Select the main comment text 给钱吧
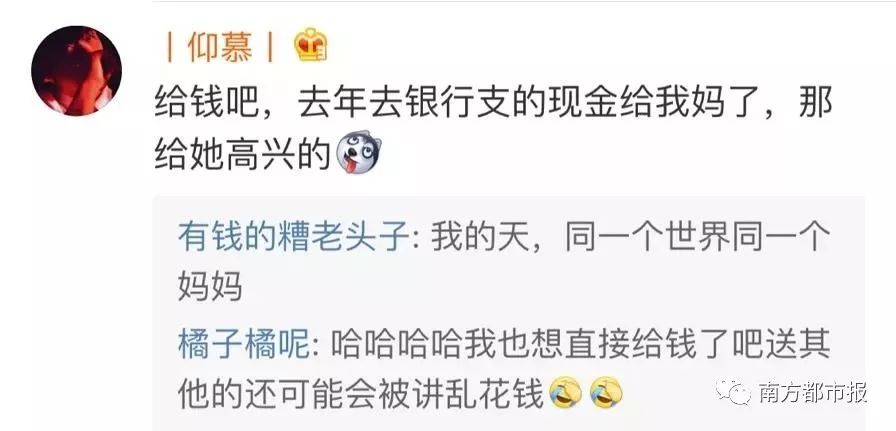Screen dimensions: 896x431 click(x=208, y=103)
